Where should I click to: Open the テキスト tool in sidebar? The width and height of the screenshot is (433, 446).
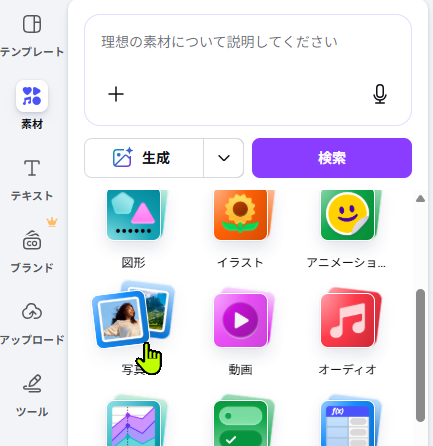(x=32, y=180)
